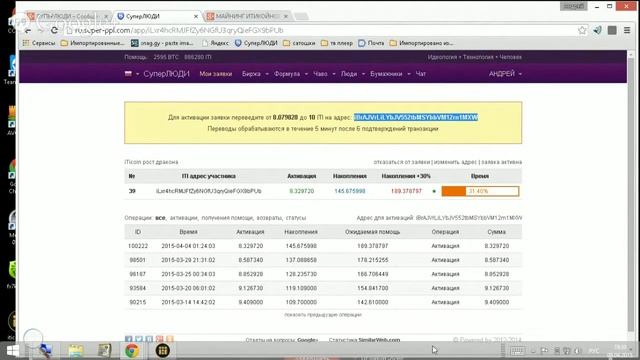Filter operations by все
The image size is (640, 360).
[x=160, y=218]
